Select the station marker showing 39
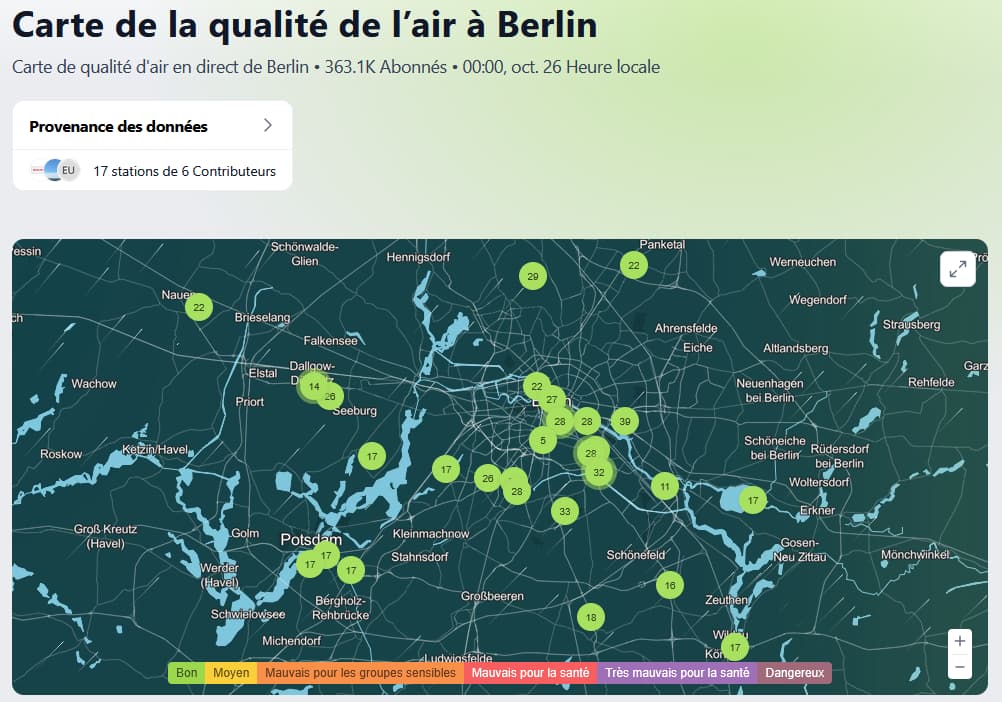 click(625, 421)
